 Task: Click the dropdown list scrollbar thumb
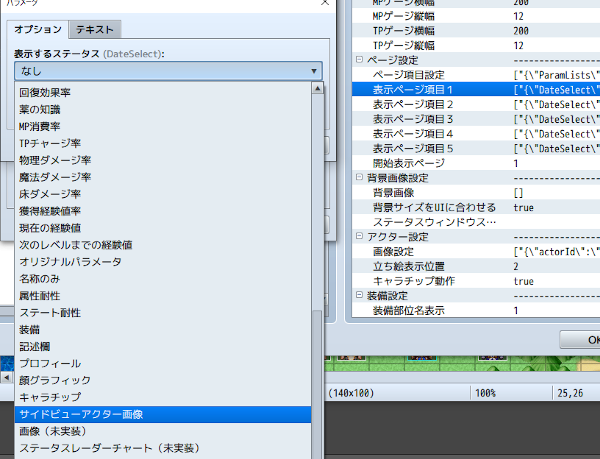pos(318,384)
